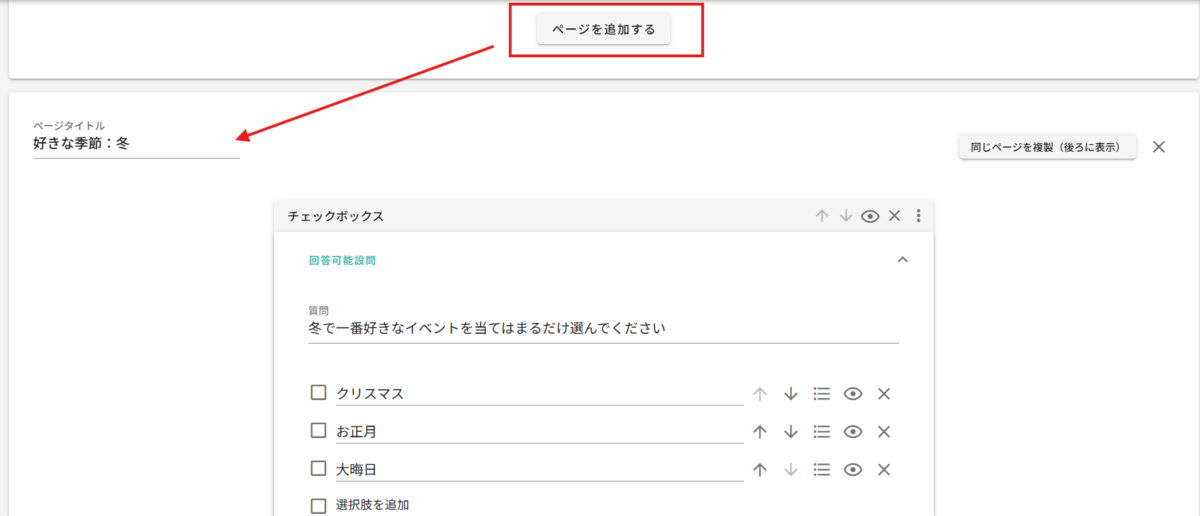The width and height of the screenshot is (1200, 516).
Task: Hide the クリスマス option via eye icon
Action: click(853, 394)
